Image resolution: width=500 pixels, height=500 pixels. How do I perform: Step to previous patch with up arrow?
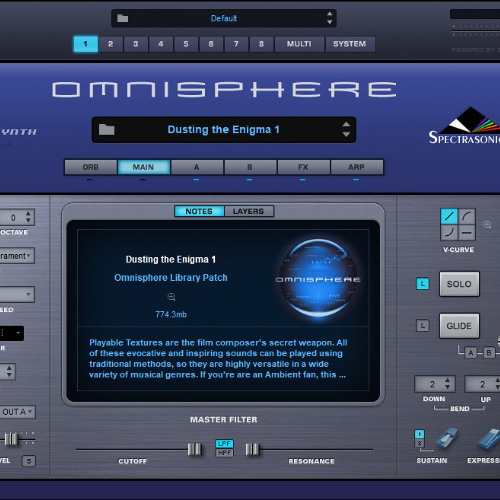coord(346,125)
